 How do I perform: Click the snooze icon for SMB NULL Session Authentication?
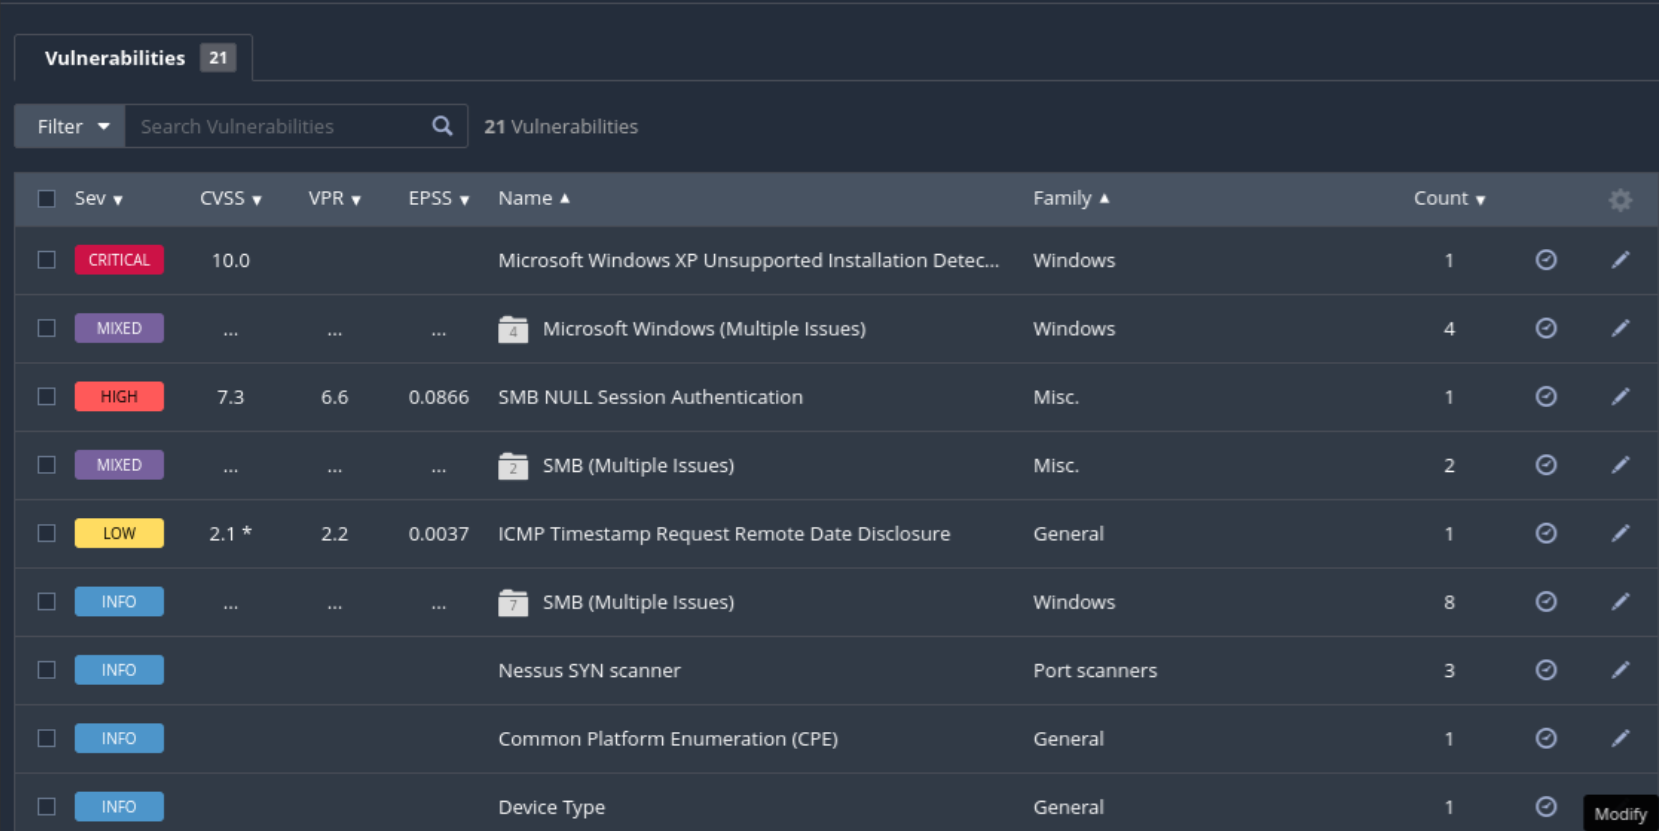(x=1546, y=397)
